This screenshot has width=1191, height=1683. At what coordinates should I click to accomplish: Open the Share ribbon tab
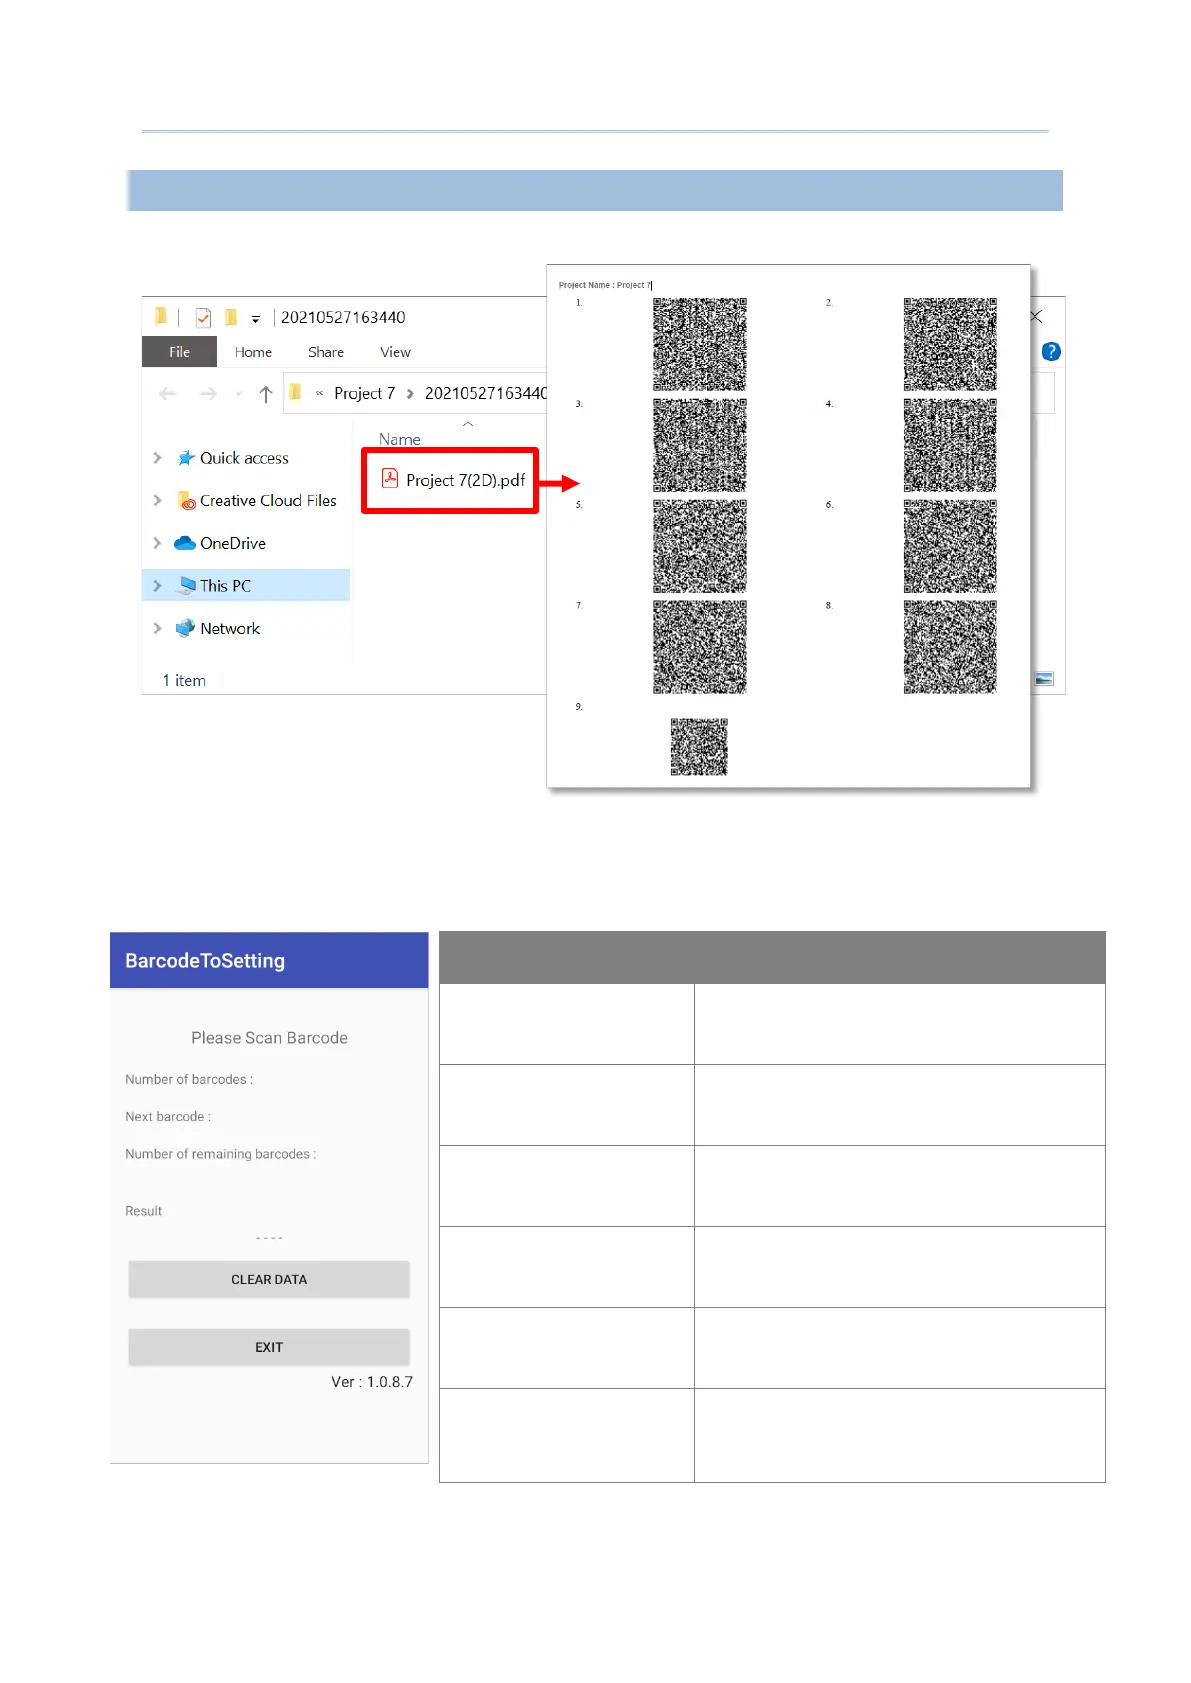coord(326,352)
